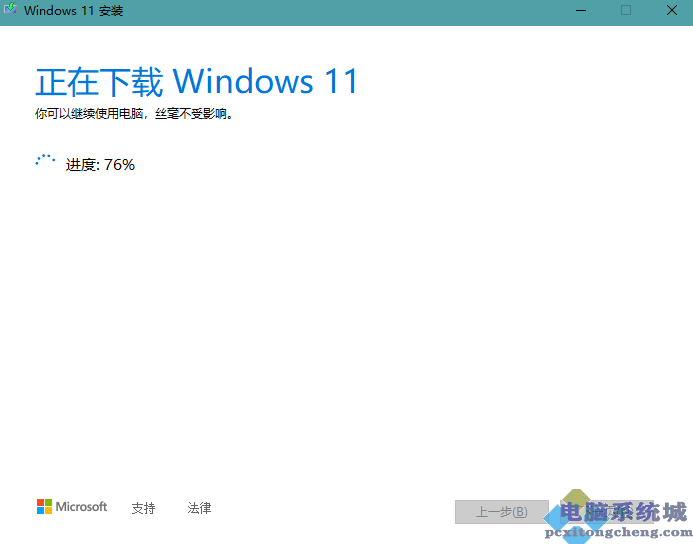Open the 支持 support link

[143, 508]
